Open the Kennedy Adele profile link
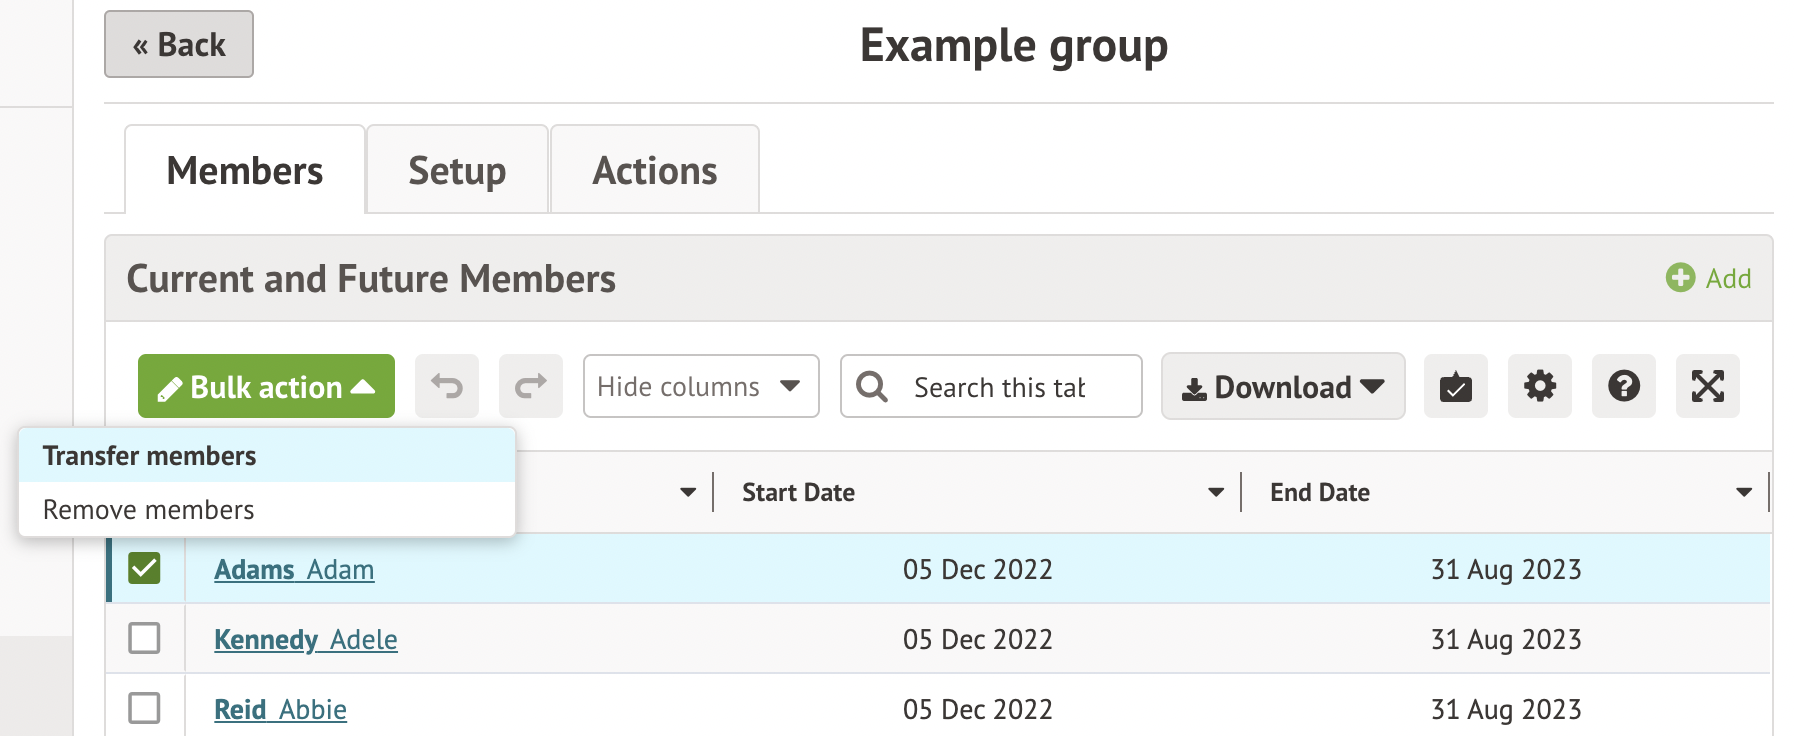 click(x=306, y=639)
